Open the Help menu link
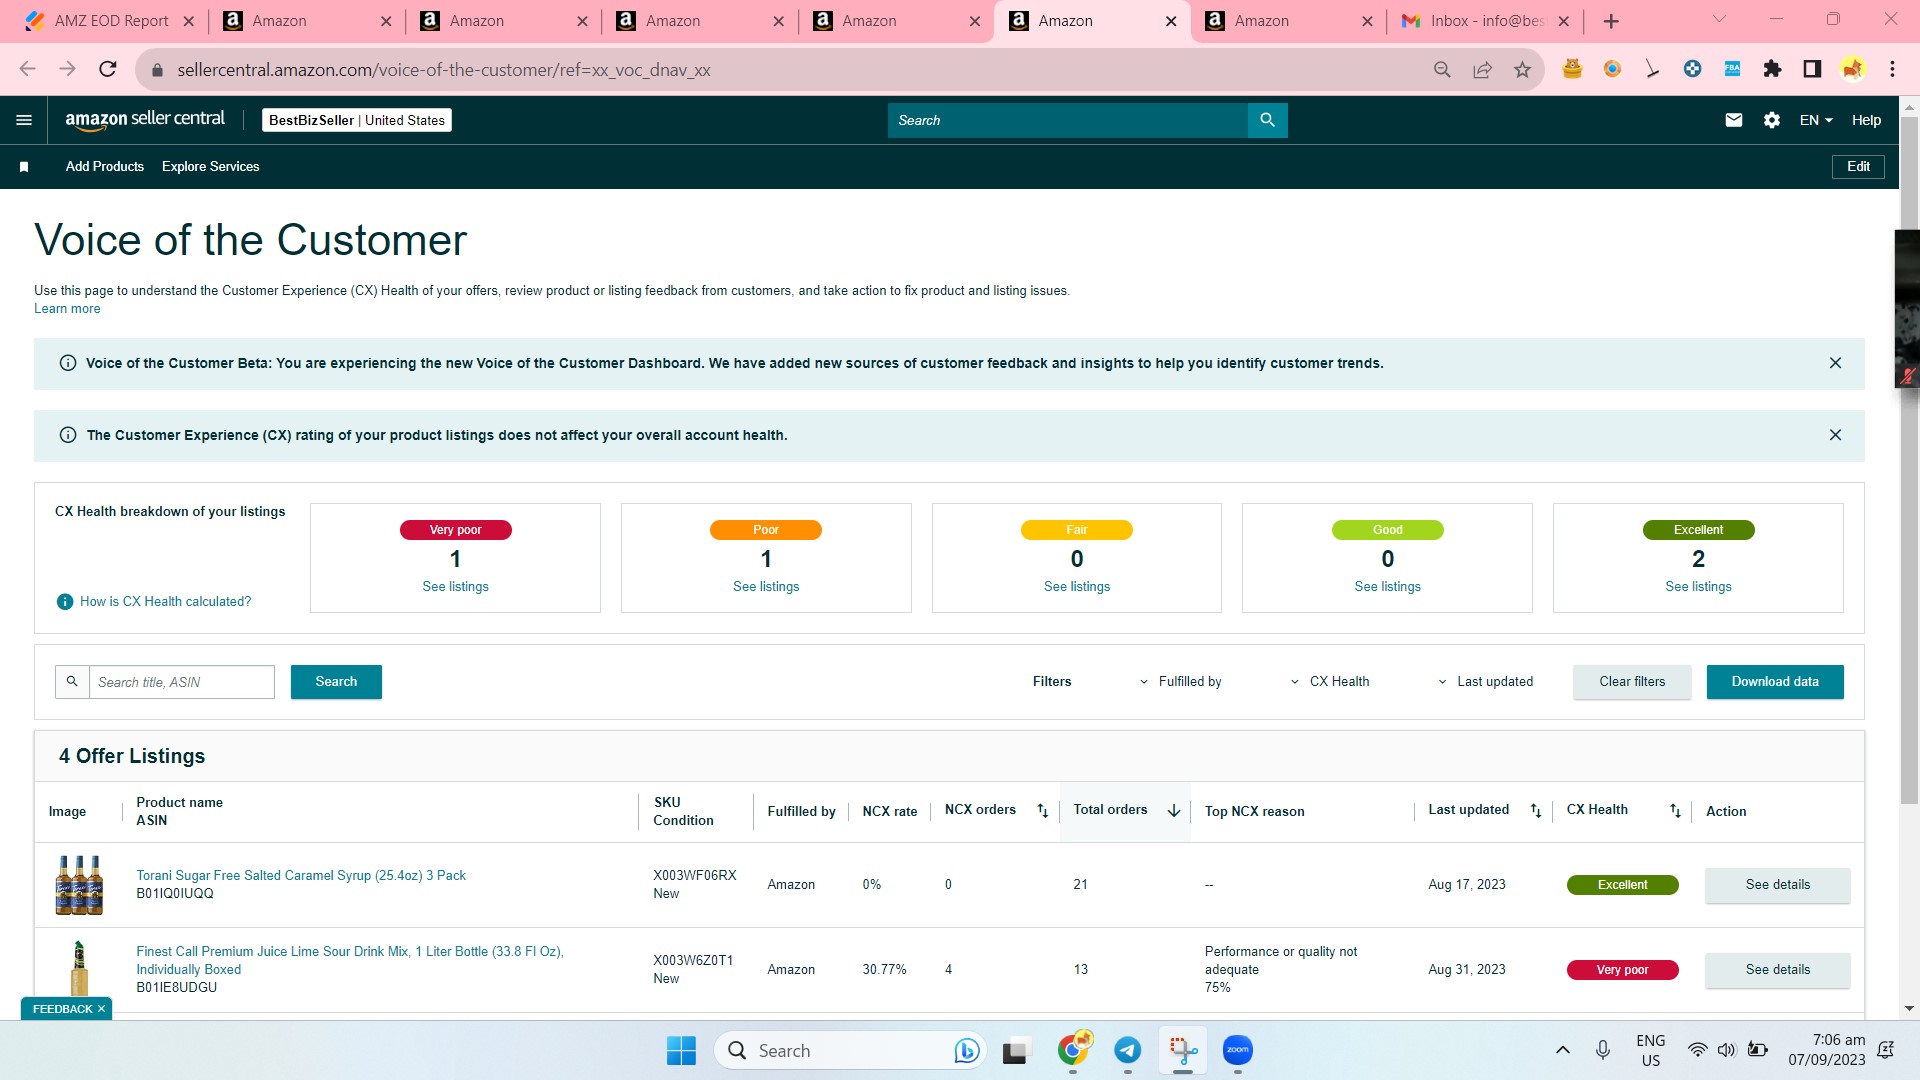This screenshot has width=1920, height=1080. 1866,120
